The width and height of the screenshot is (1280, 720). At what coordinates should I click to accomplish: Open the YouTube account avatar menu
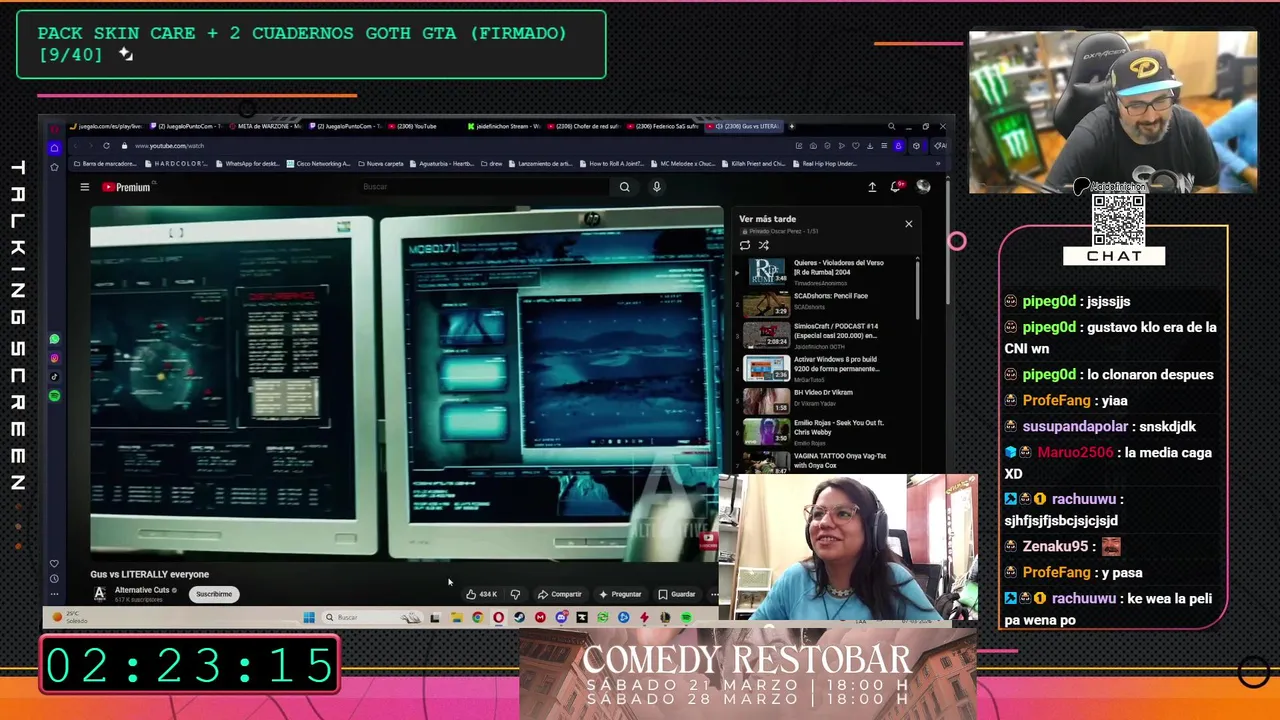point(923,187)
